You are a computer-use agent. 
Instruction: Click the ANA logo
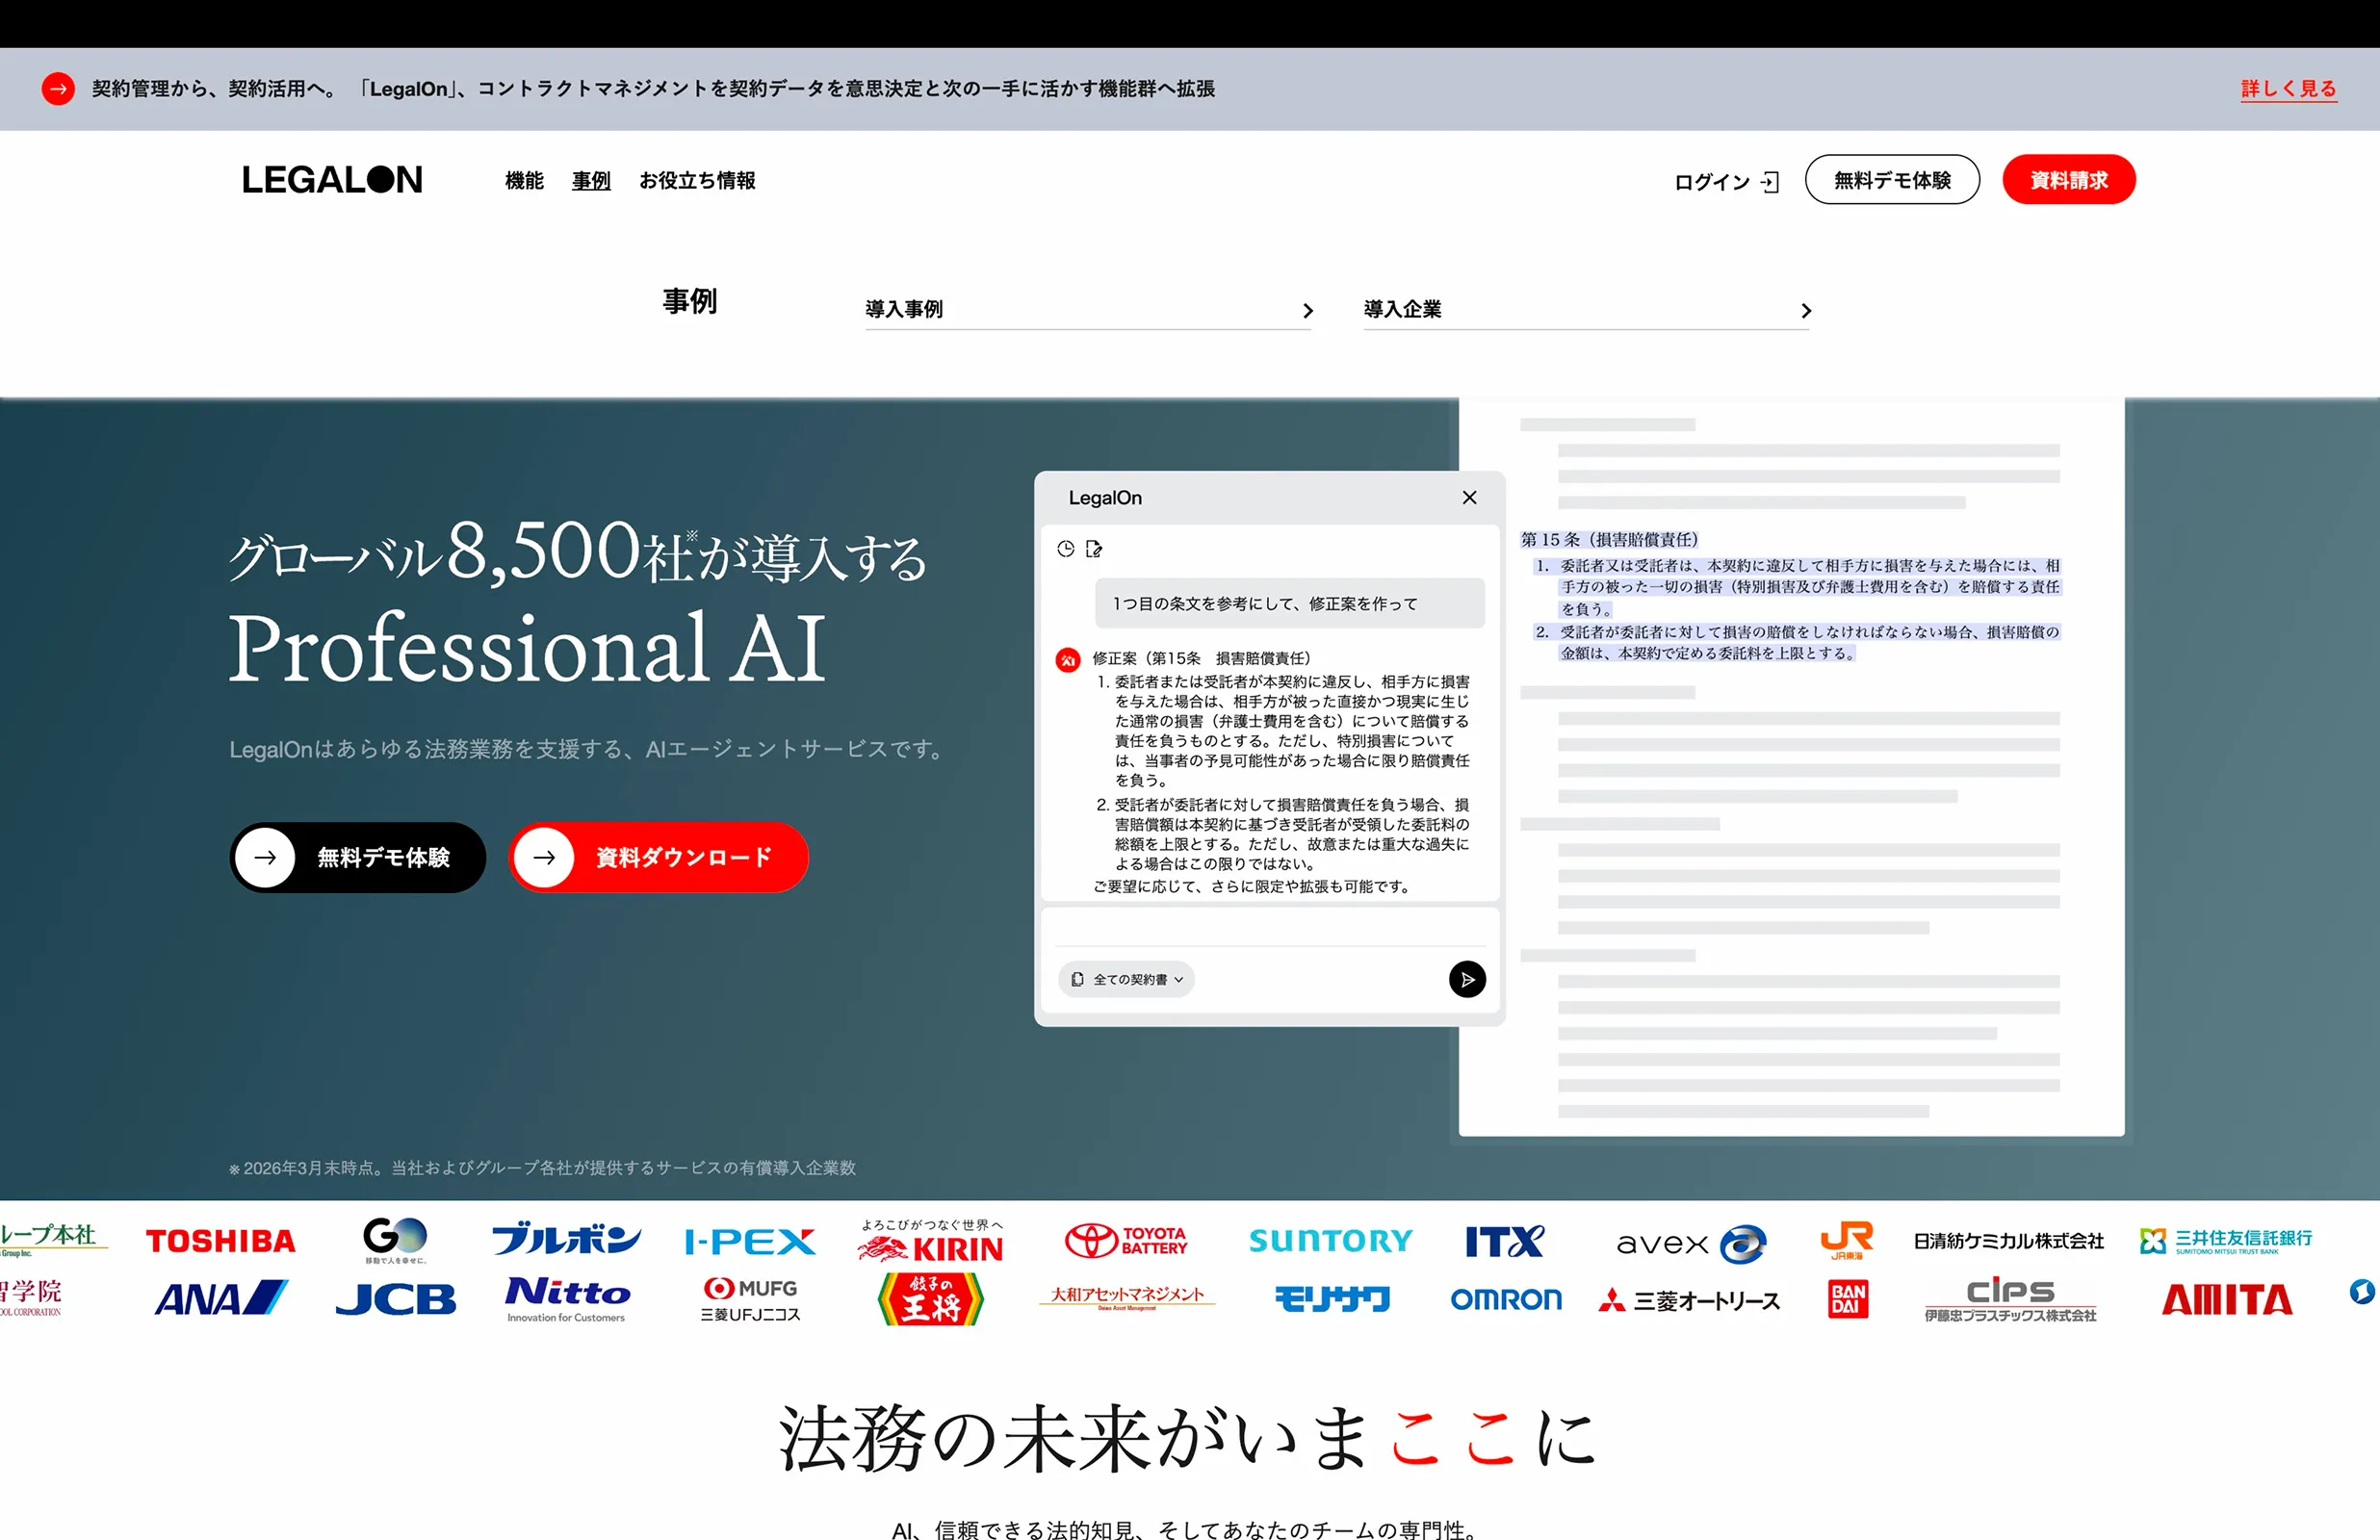[221, 1298]
